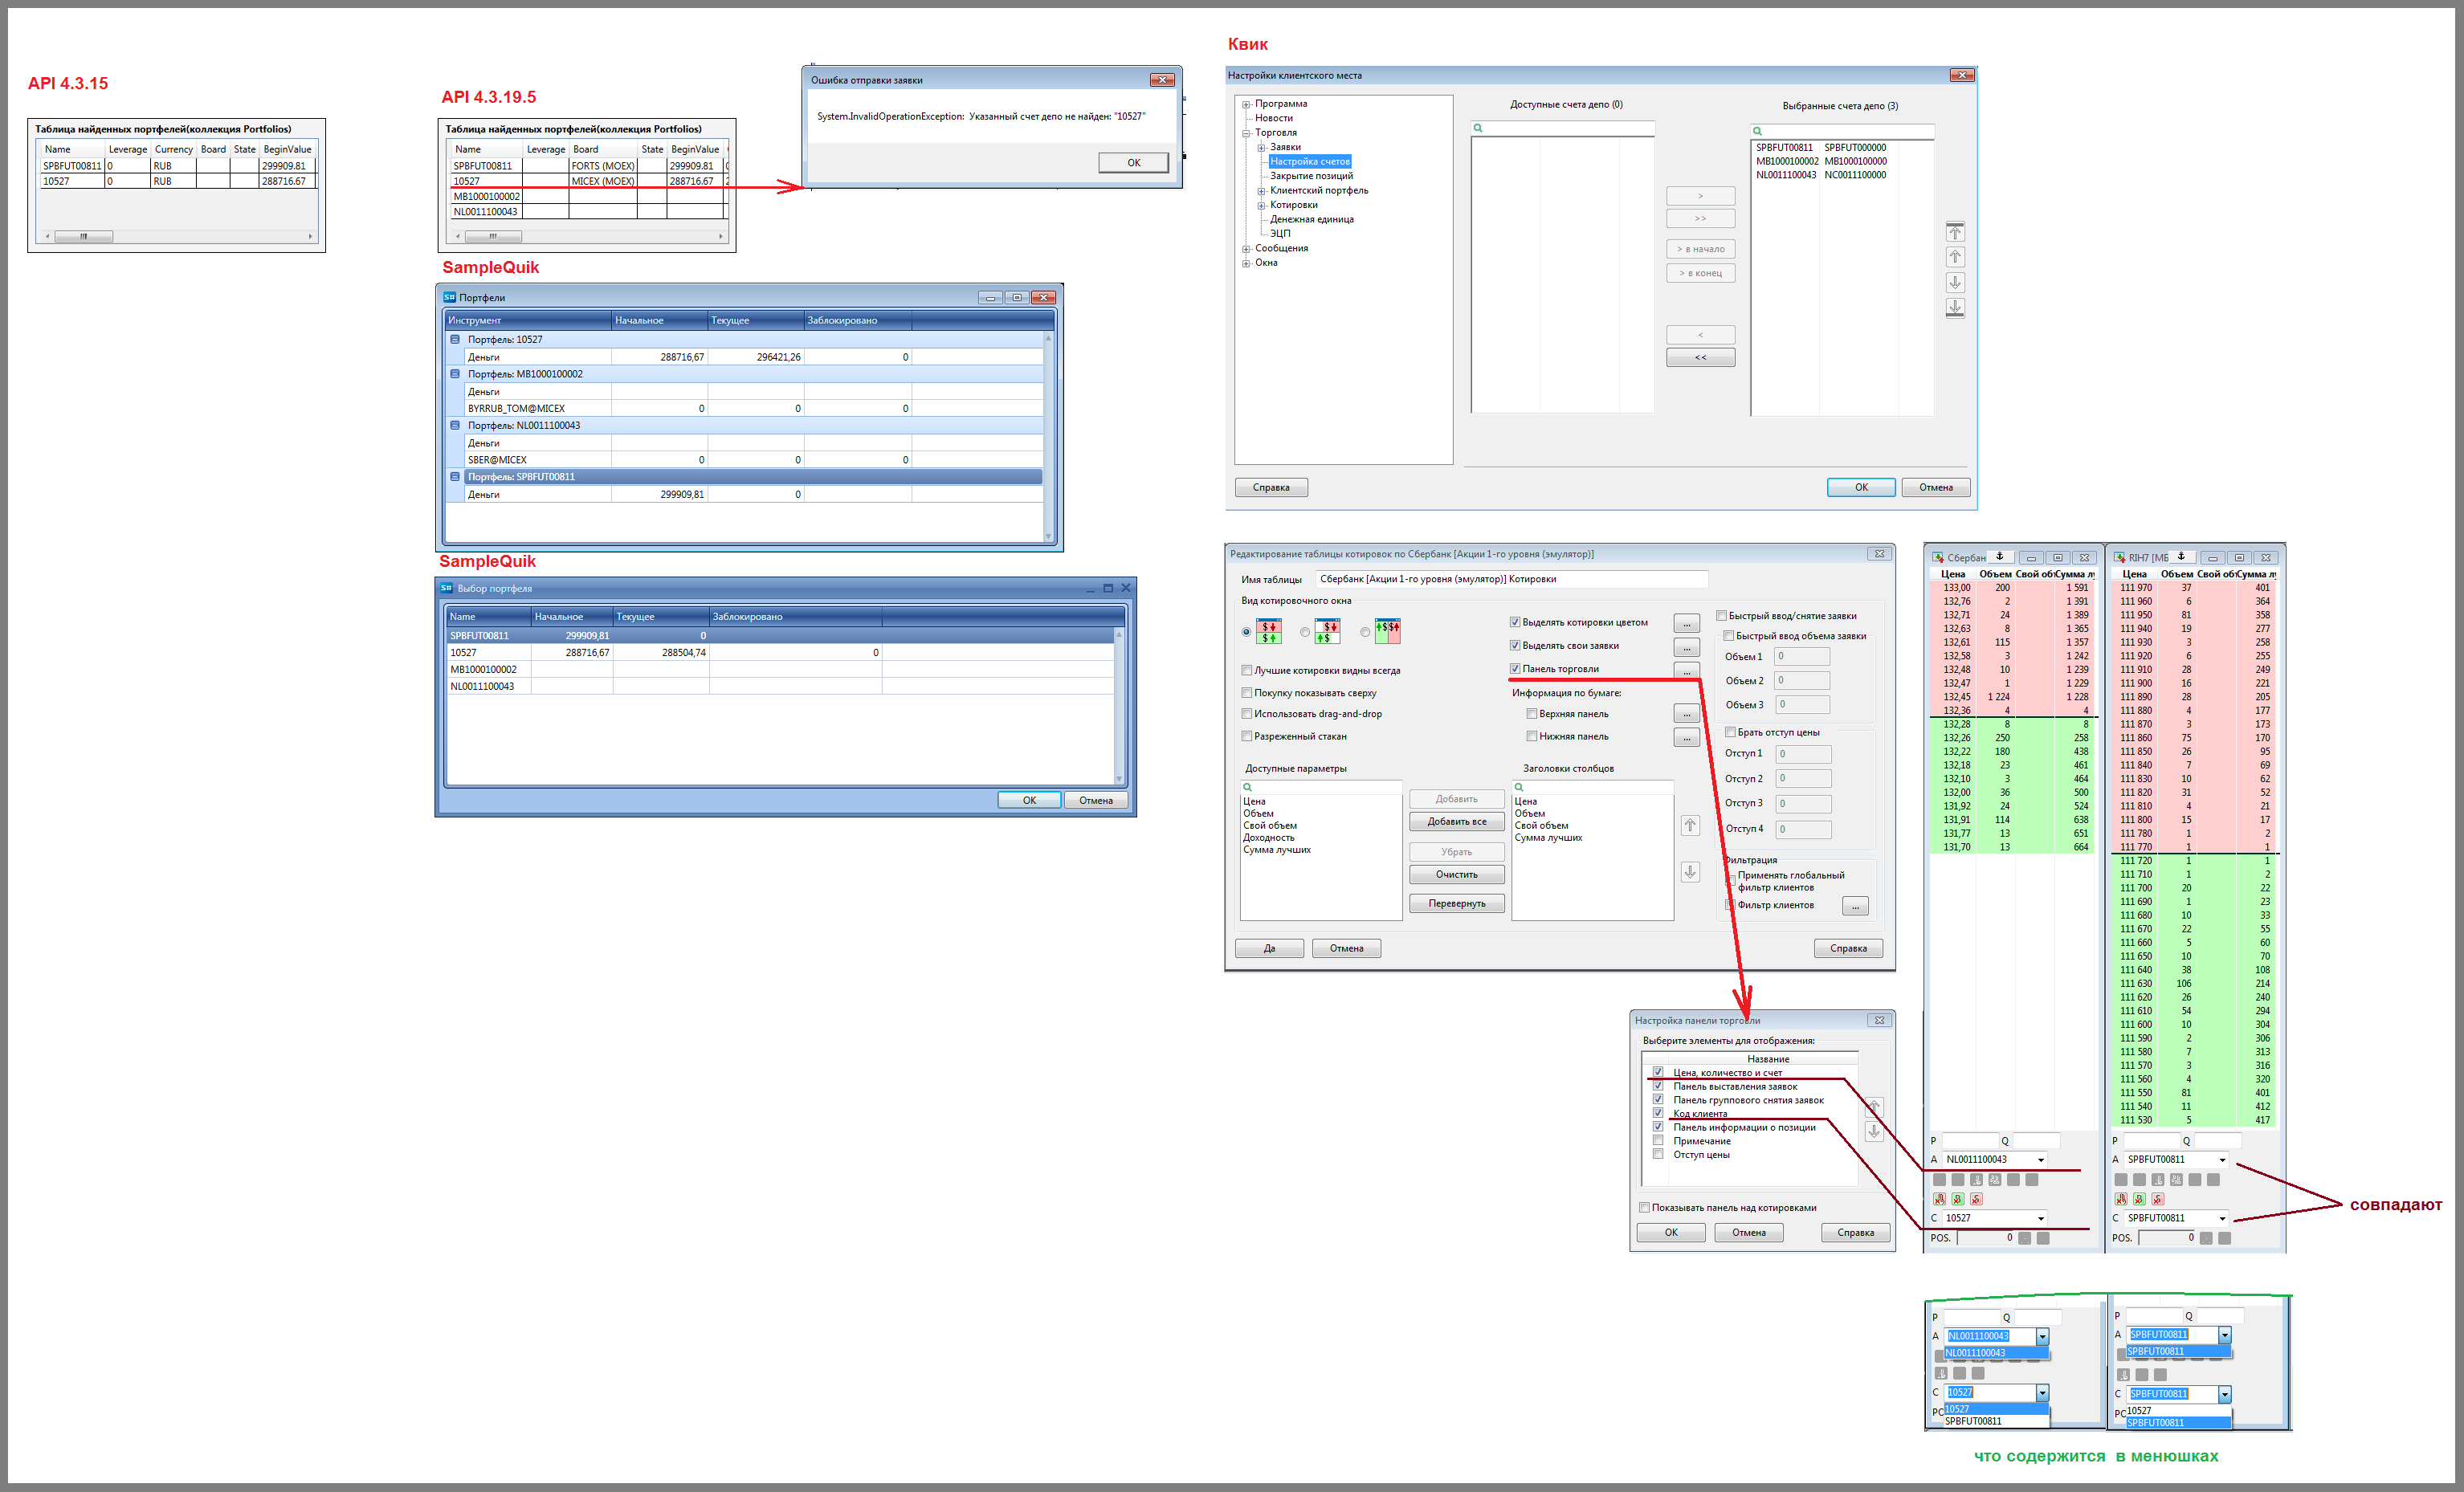Click OK in the order error dialog
This screenshot has width=2464, height=1492.
tap(1133, 163)
